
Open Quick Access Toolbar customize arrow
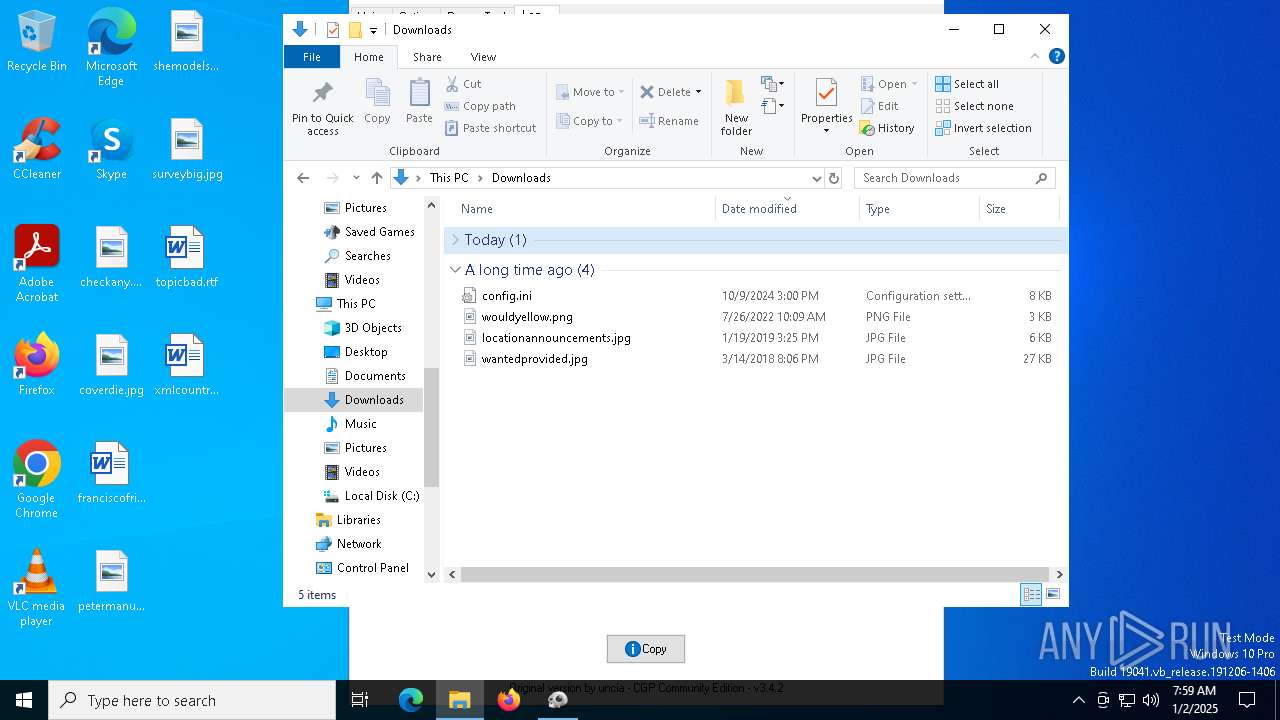[373, 30]
